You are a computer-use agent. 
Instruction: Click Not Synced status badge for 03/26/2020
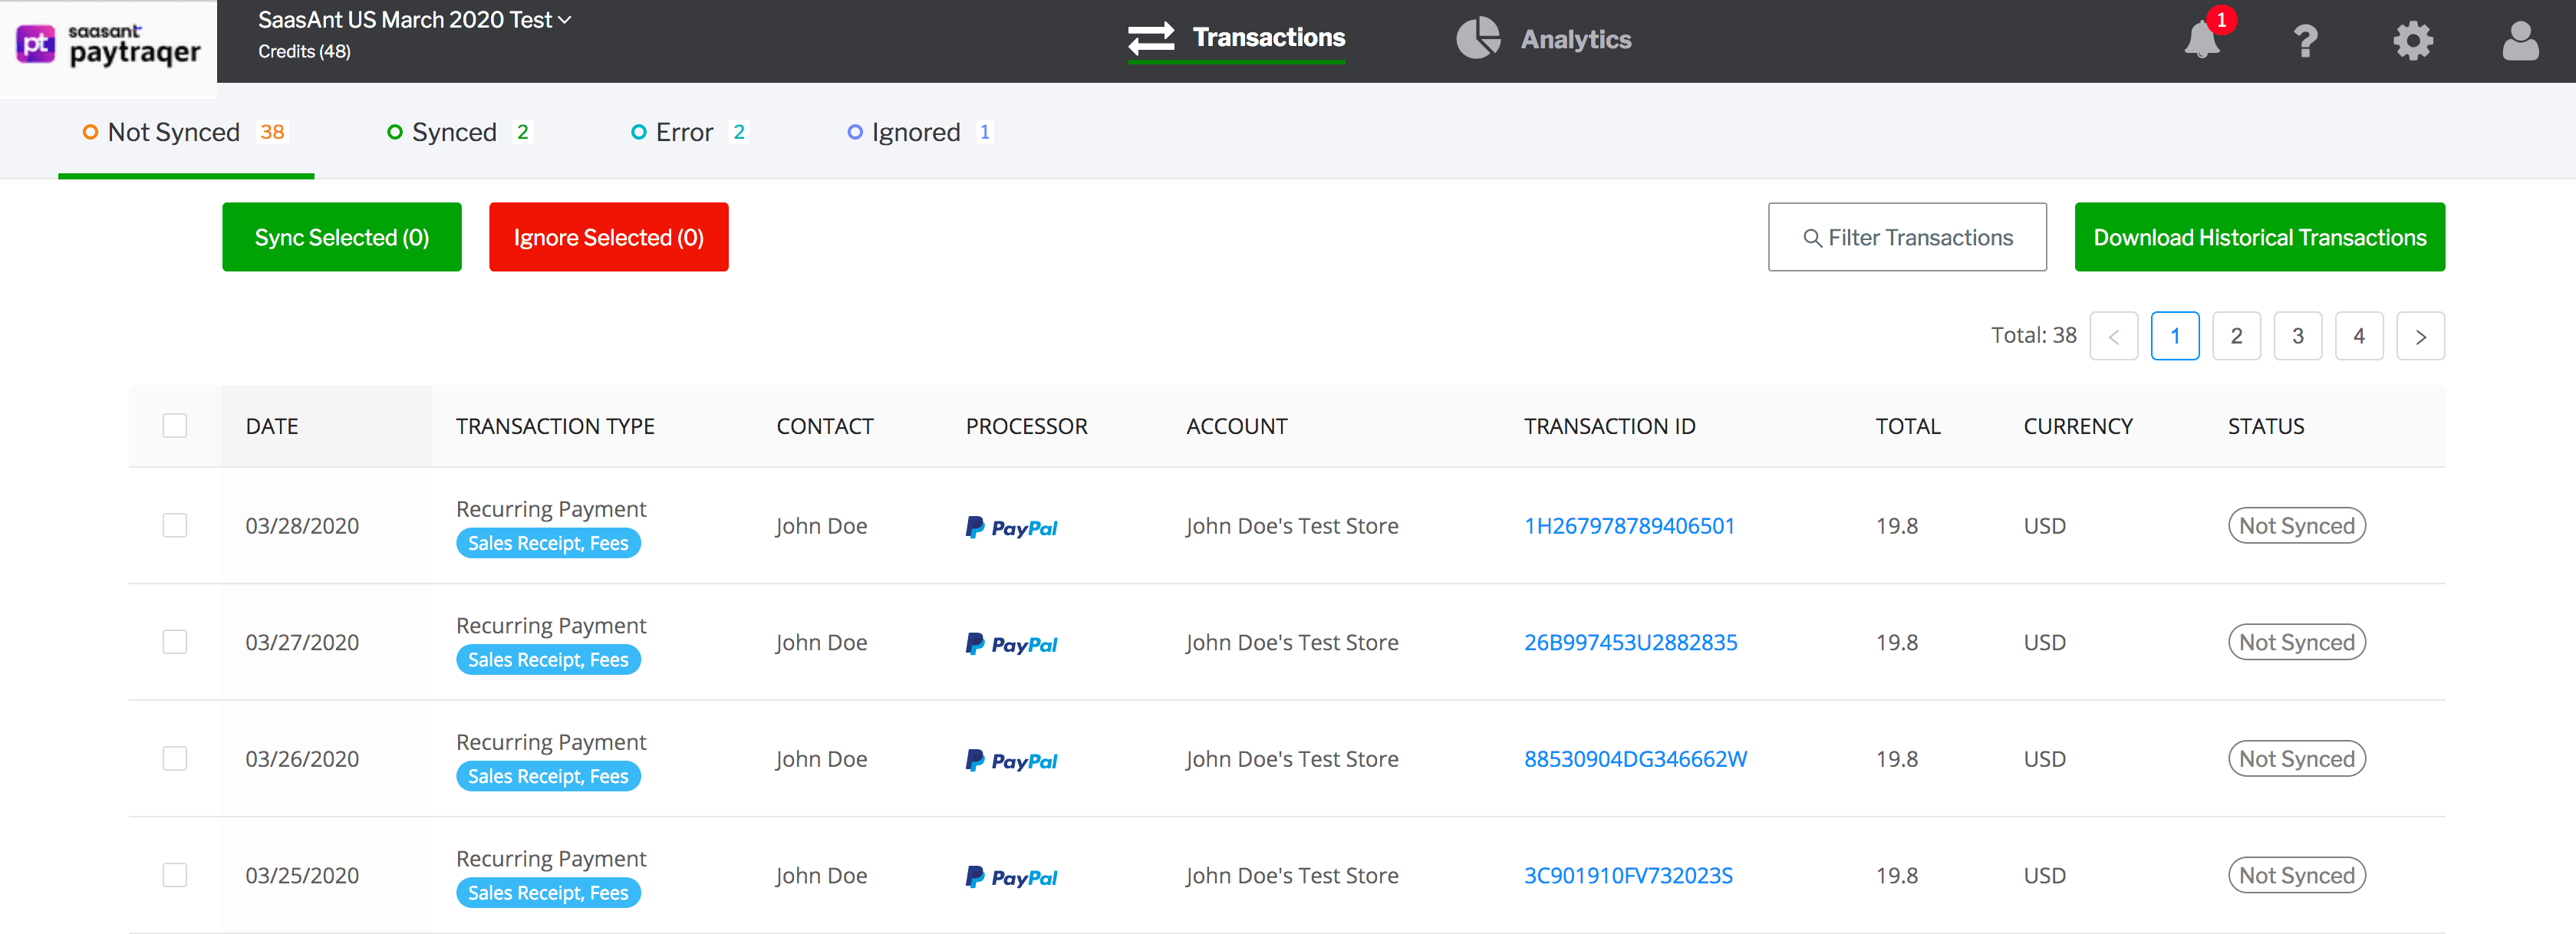(2296, 758)
